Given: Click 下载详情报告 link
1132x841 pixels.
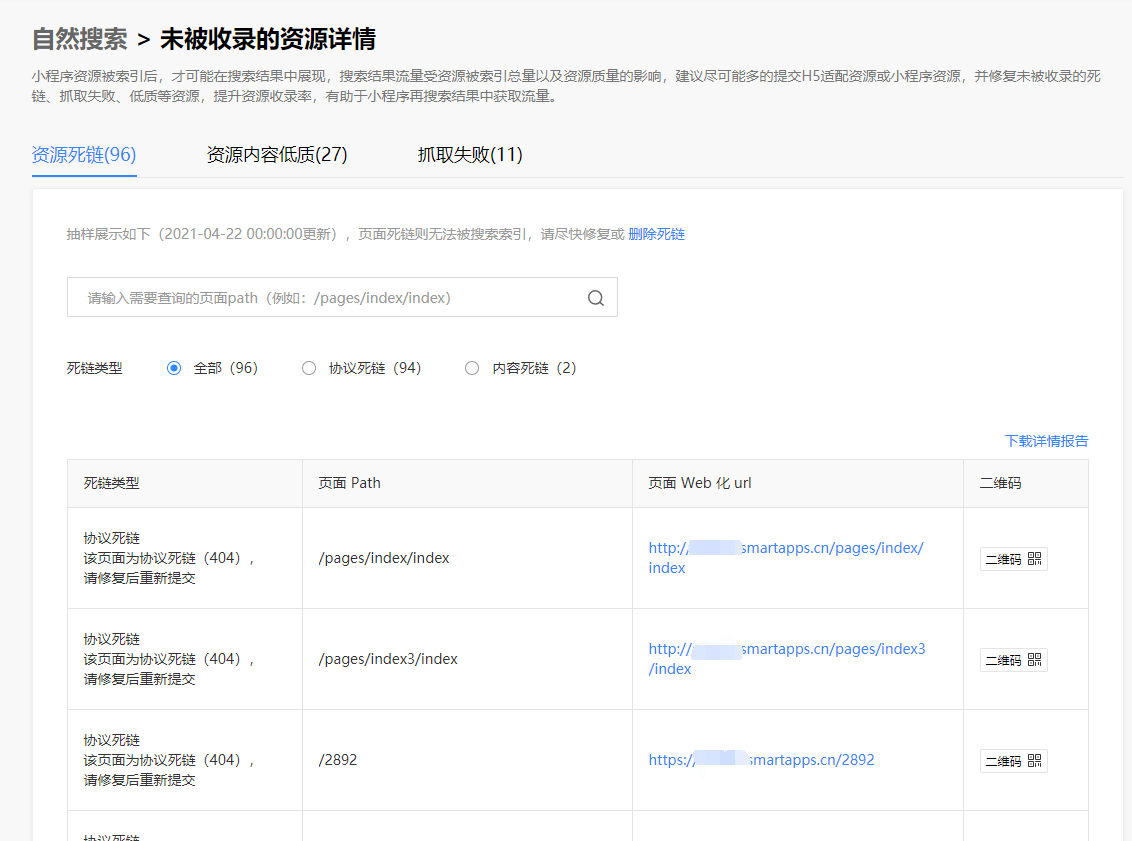Looking at the screenshot, I should (1046, 441).
